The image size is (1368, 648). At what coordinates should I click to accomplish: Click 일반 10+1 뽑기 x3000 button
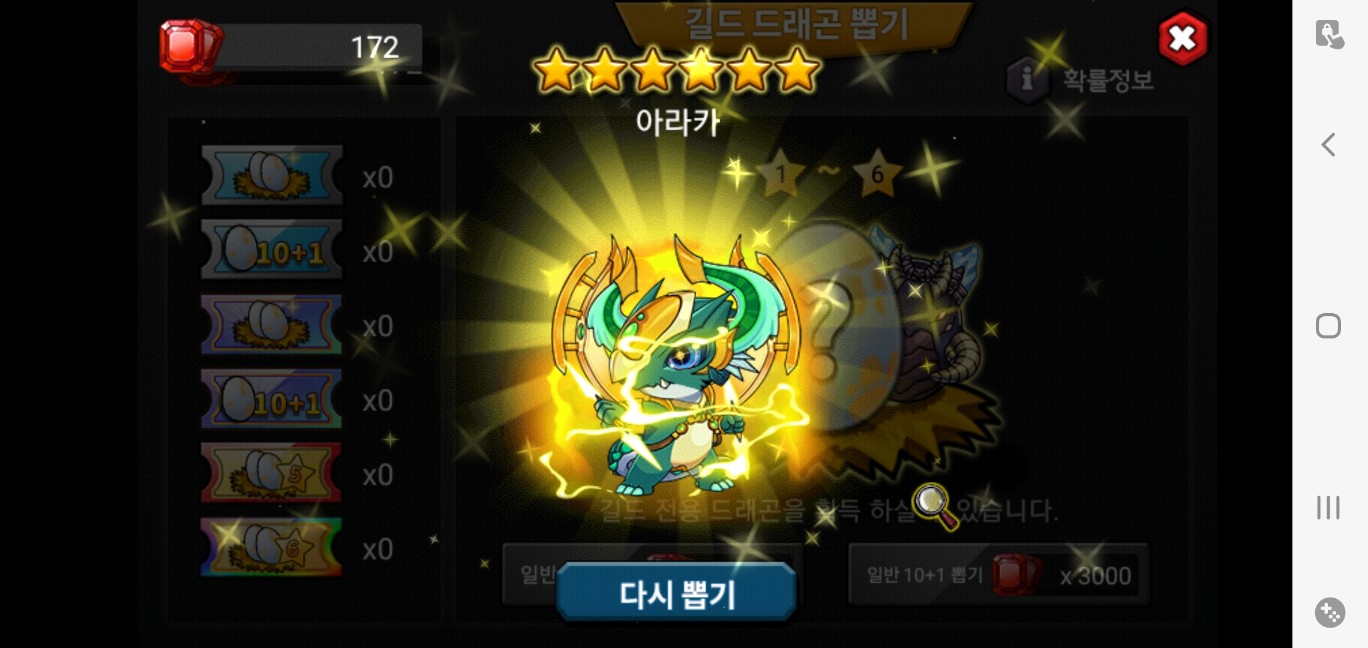pos(998,575)
